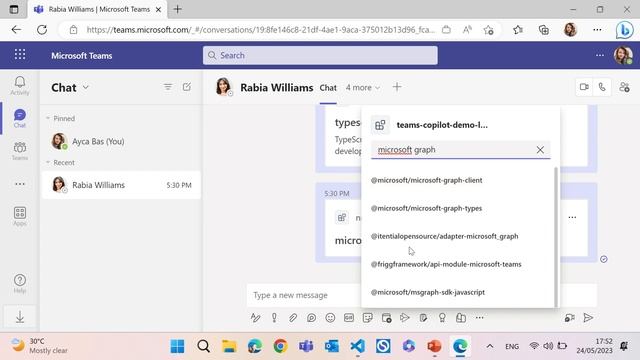Viewport: 640px width, 360px height.
Task: Click the Type a new message box
Action: point(303,295)
